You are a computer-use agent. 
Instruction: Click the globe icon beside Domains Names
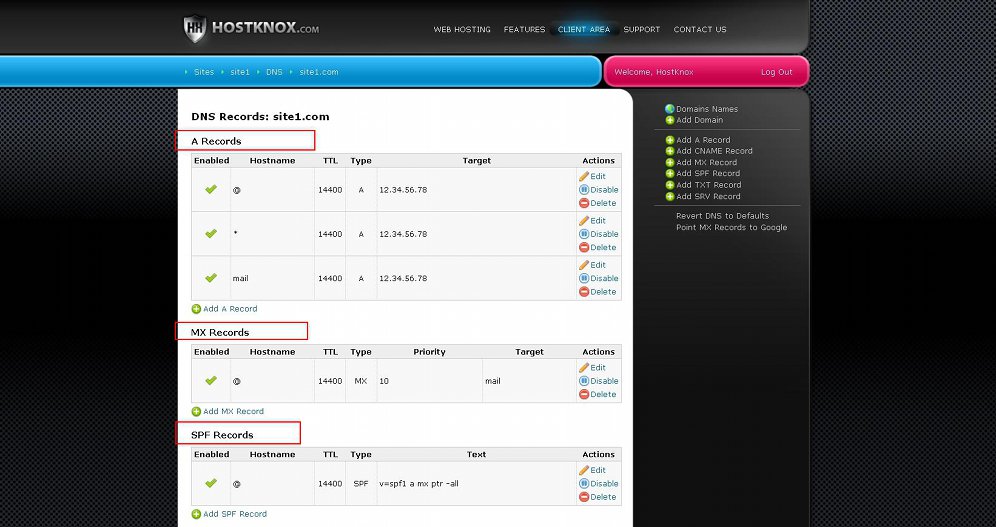(670, 109)
